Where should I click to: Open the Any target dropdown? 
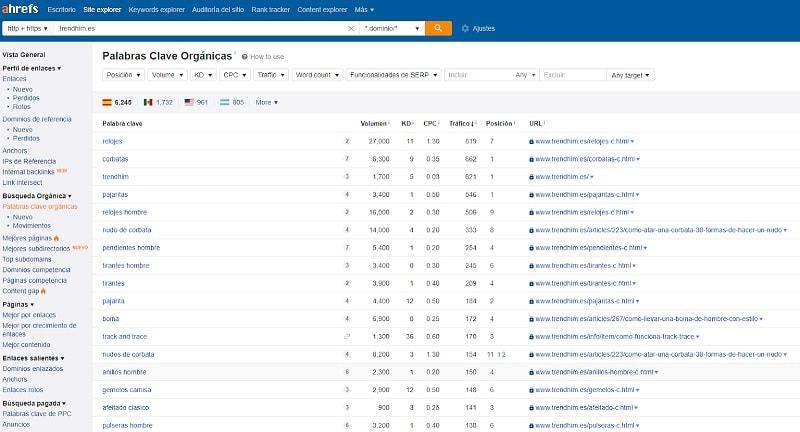[630, 75]
